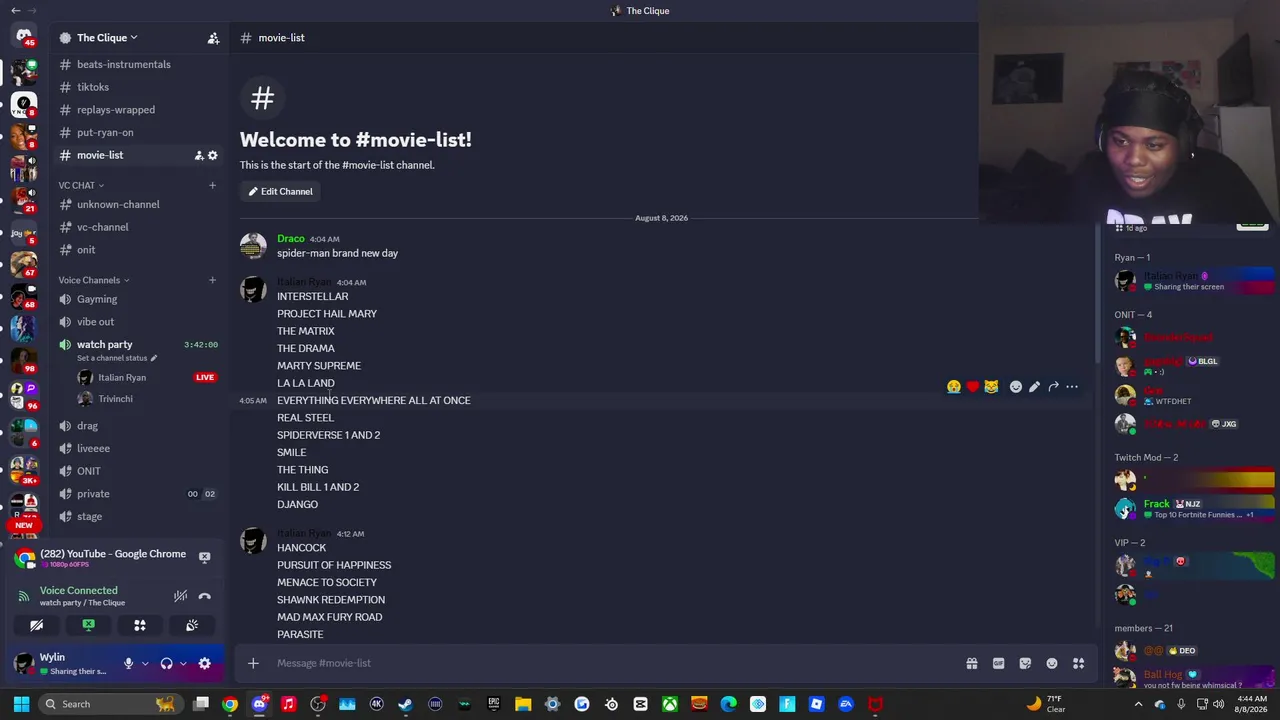Open Google Chrome from the taskbar
This screenshot has height=720, width=1280.
click(230, 704)
